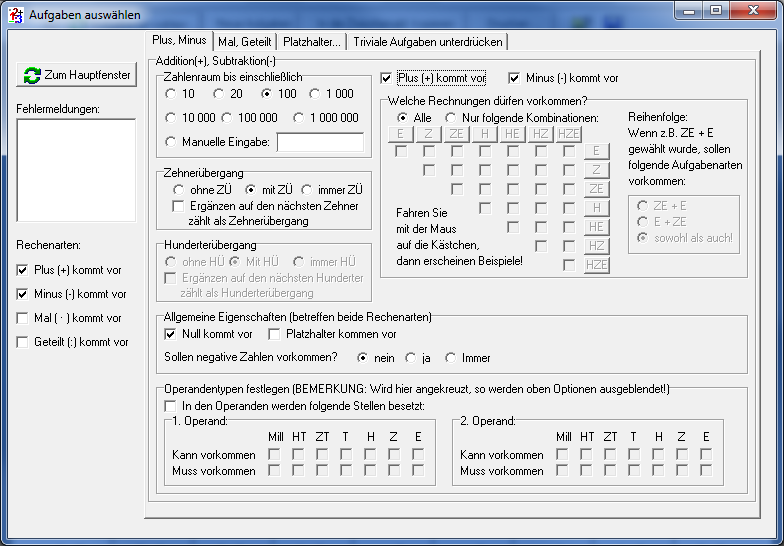Select the 1 000 000 number range
This screenshot has height=546, width=784.
pyautogui.click(x=301, y=118)
